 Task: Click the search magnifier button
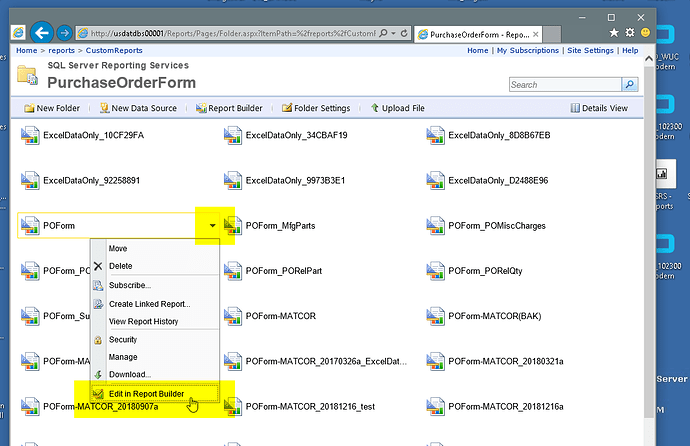630,84
